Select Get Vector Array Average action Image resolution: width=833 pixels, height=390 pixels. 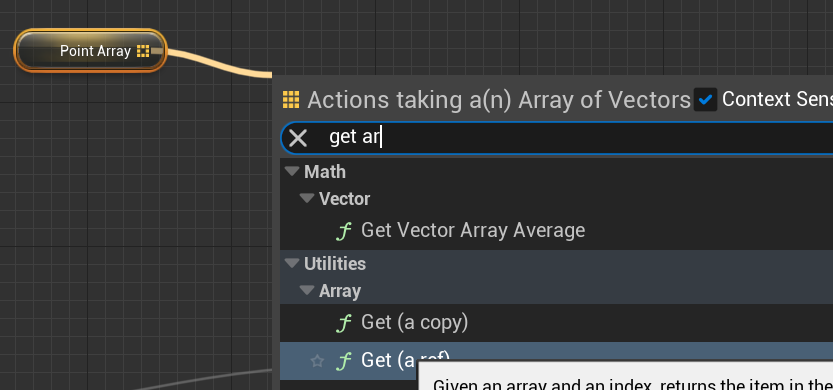pos(472,230)
